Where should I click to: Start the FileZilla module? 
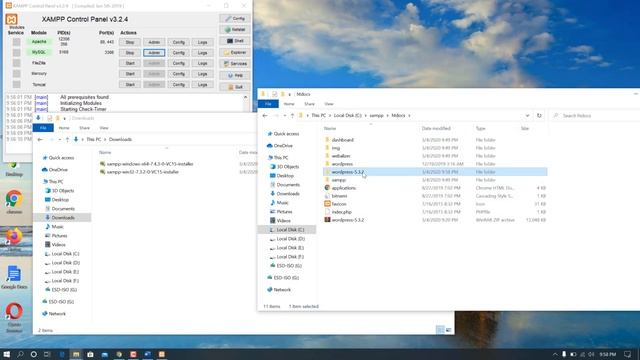point(130,63)
